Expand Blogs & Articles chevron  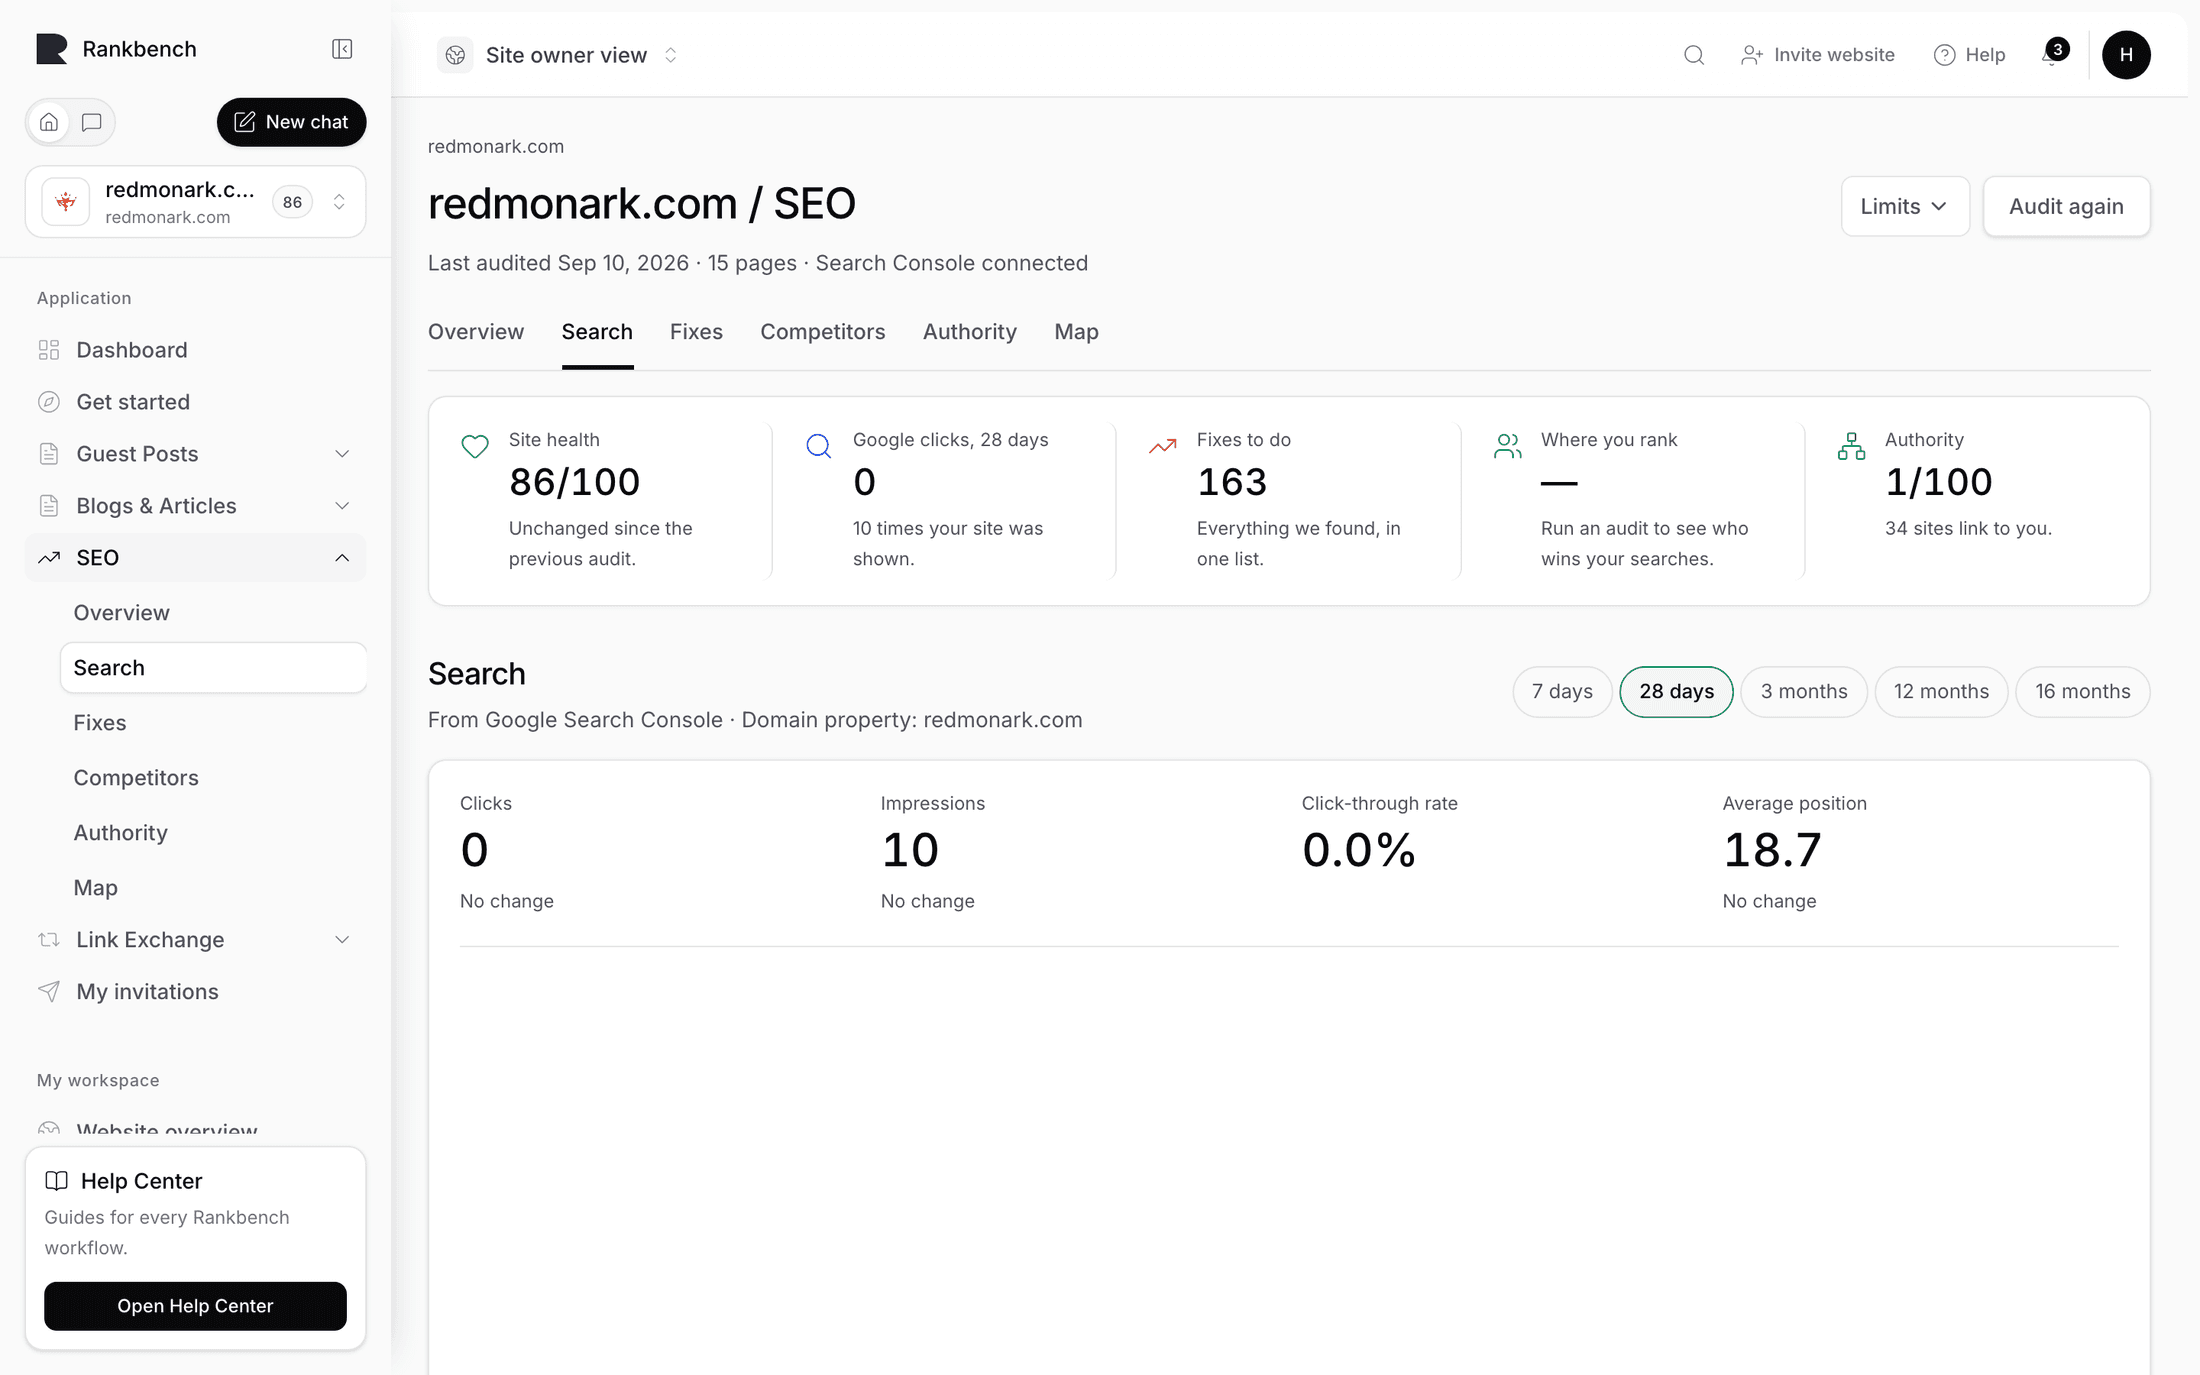coord(342,506)
